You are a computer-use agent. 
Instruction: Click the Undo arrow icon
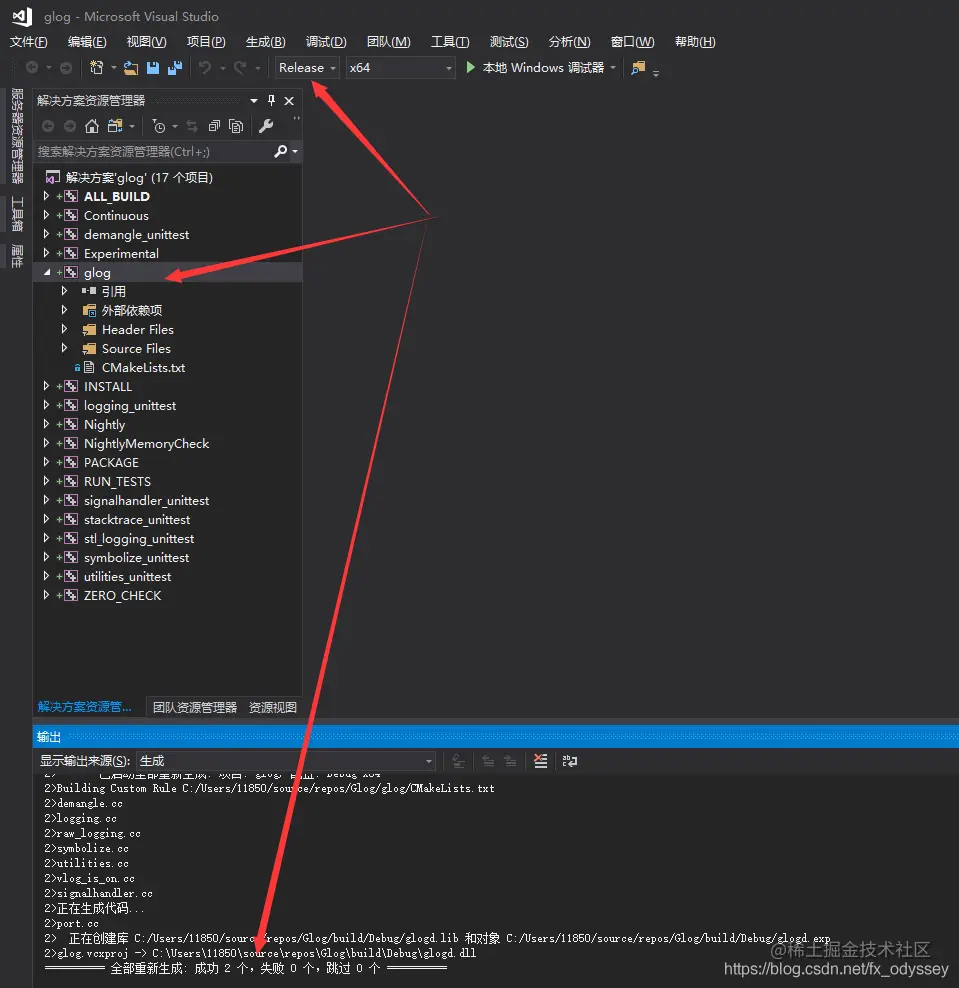click(x=205, y=67)
